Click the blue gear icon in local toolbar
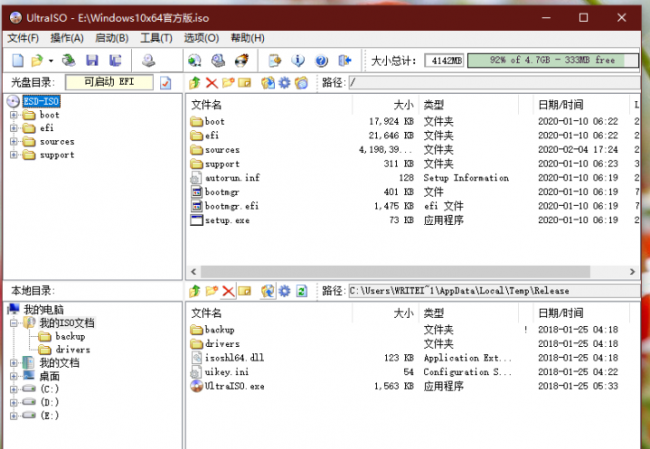Screen dimensions: 650x449 tap(284, 291)
